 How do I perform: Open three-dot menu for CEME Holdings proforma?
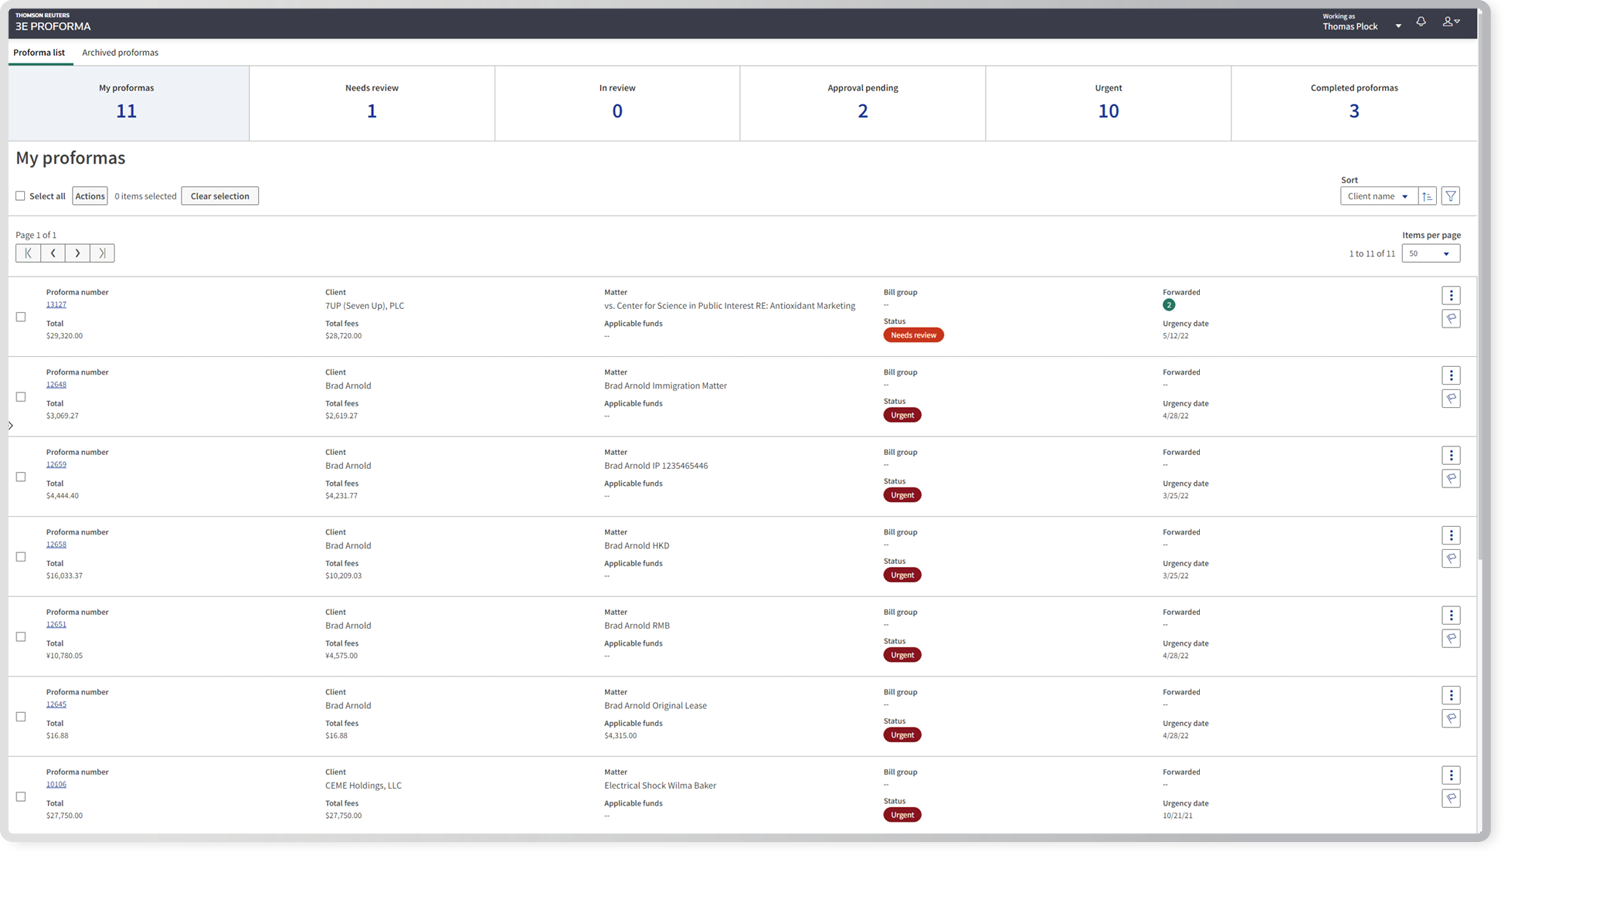pos(1451,775)
